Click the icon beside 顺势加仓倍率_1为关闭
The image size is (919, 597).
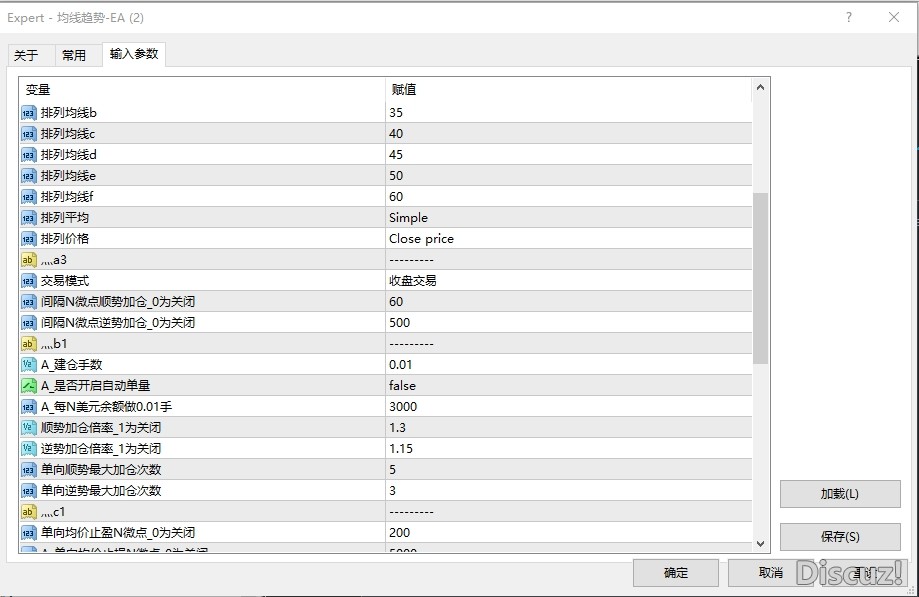29,428
